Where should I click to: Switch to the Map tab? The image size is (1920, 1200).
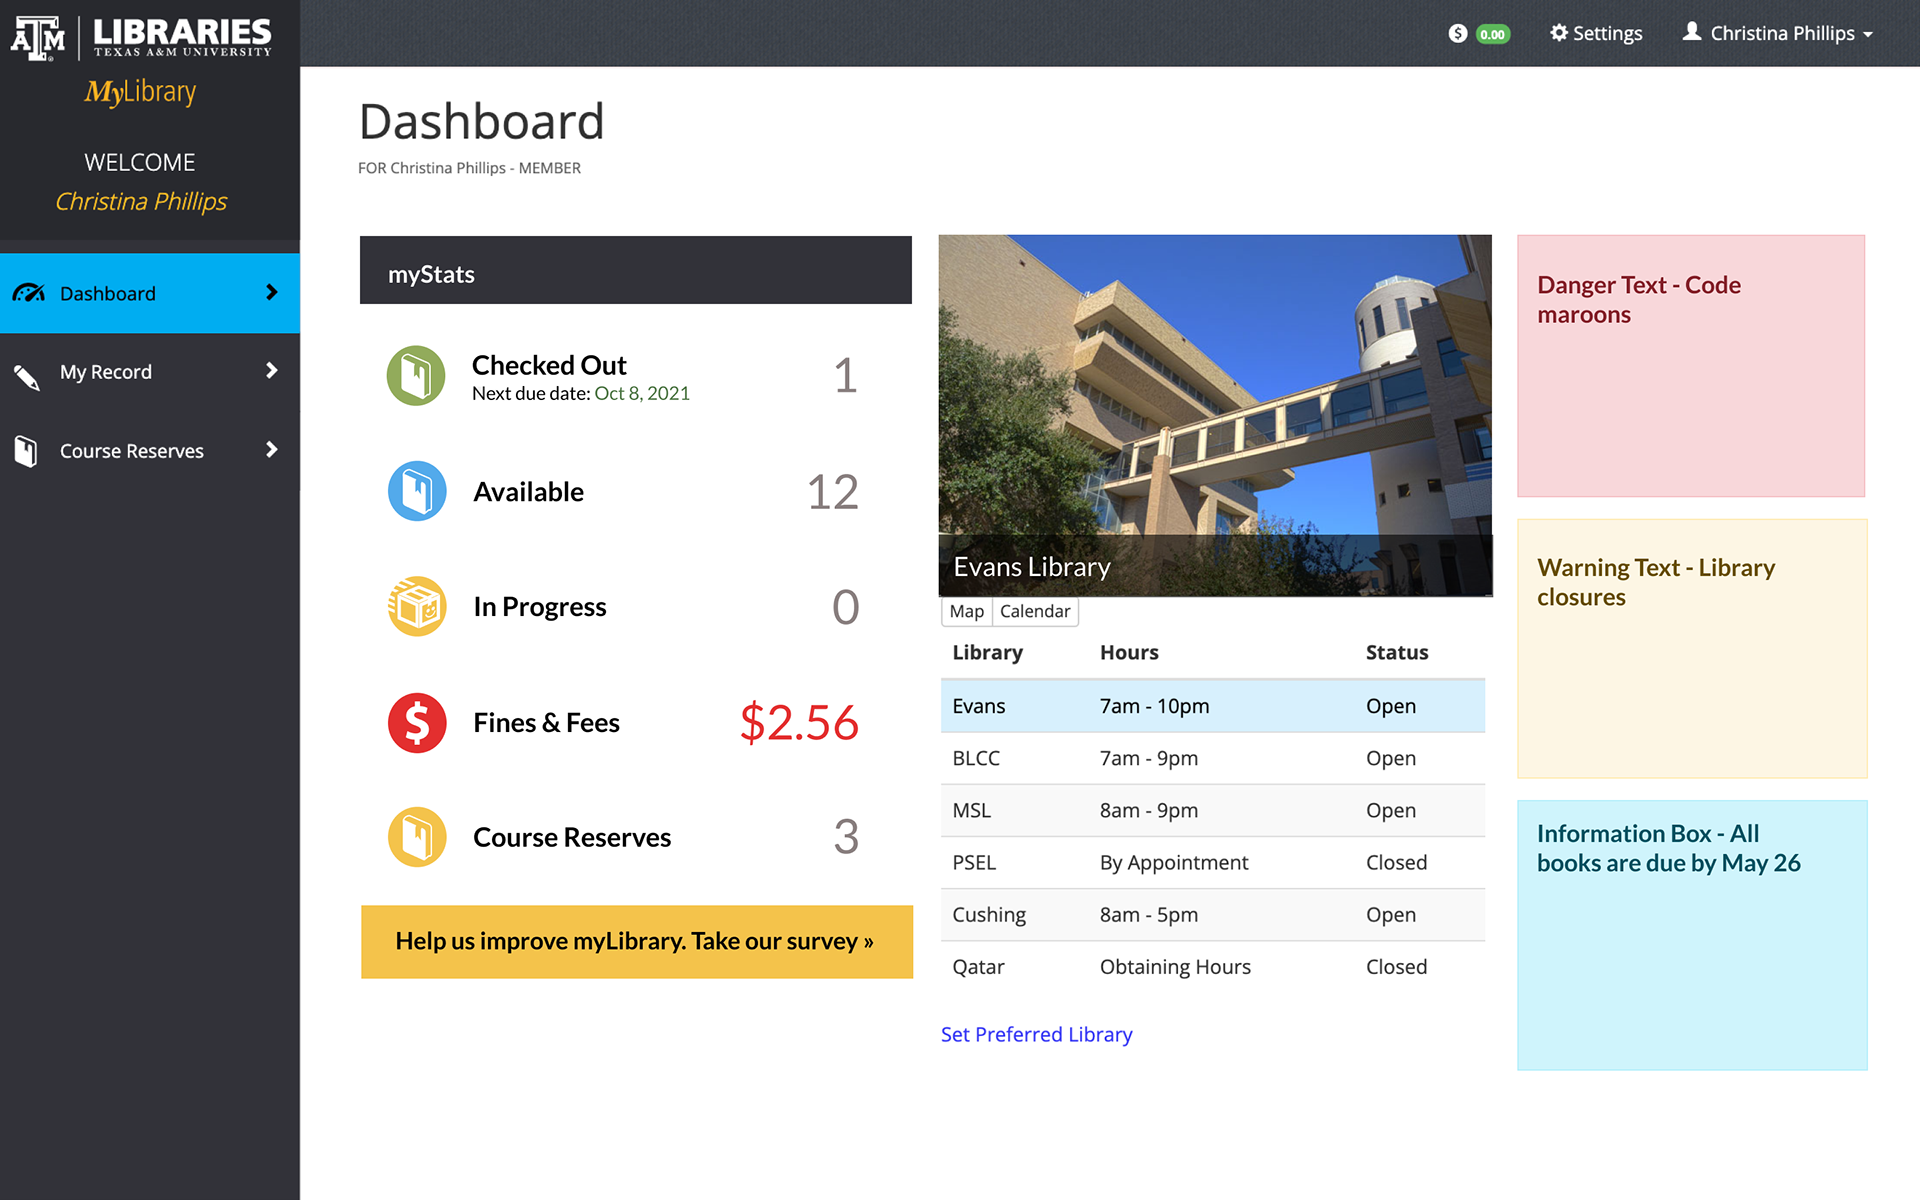click(x=966, y=611)
